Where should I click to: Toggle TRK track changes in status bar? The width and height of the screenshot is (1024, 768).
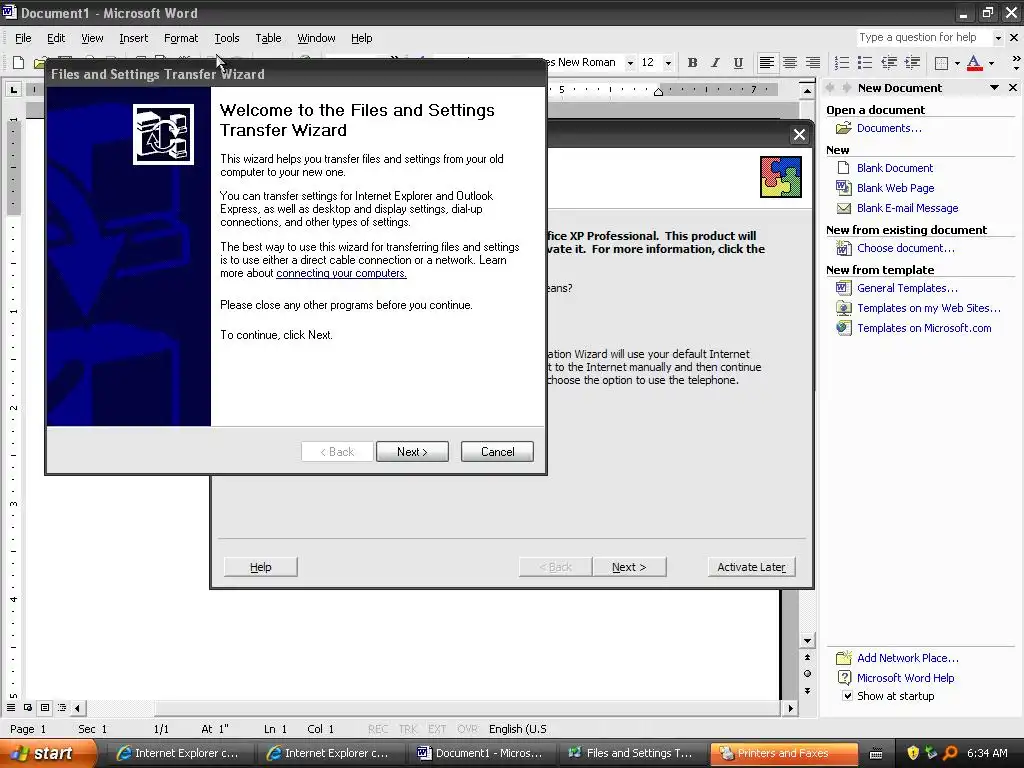click(408, 729)
